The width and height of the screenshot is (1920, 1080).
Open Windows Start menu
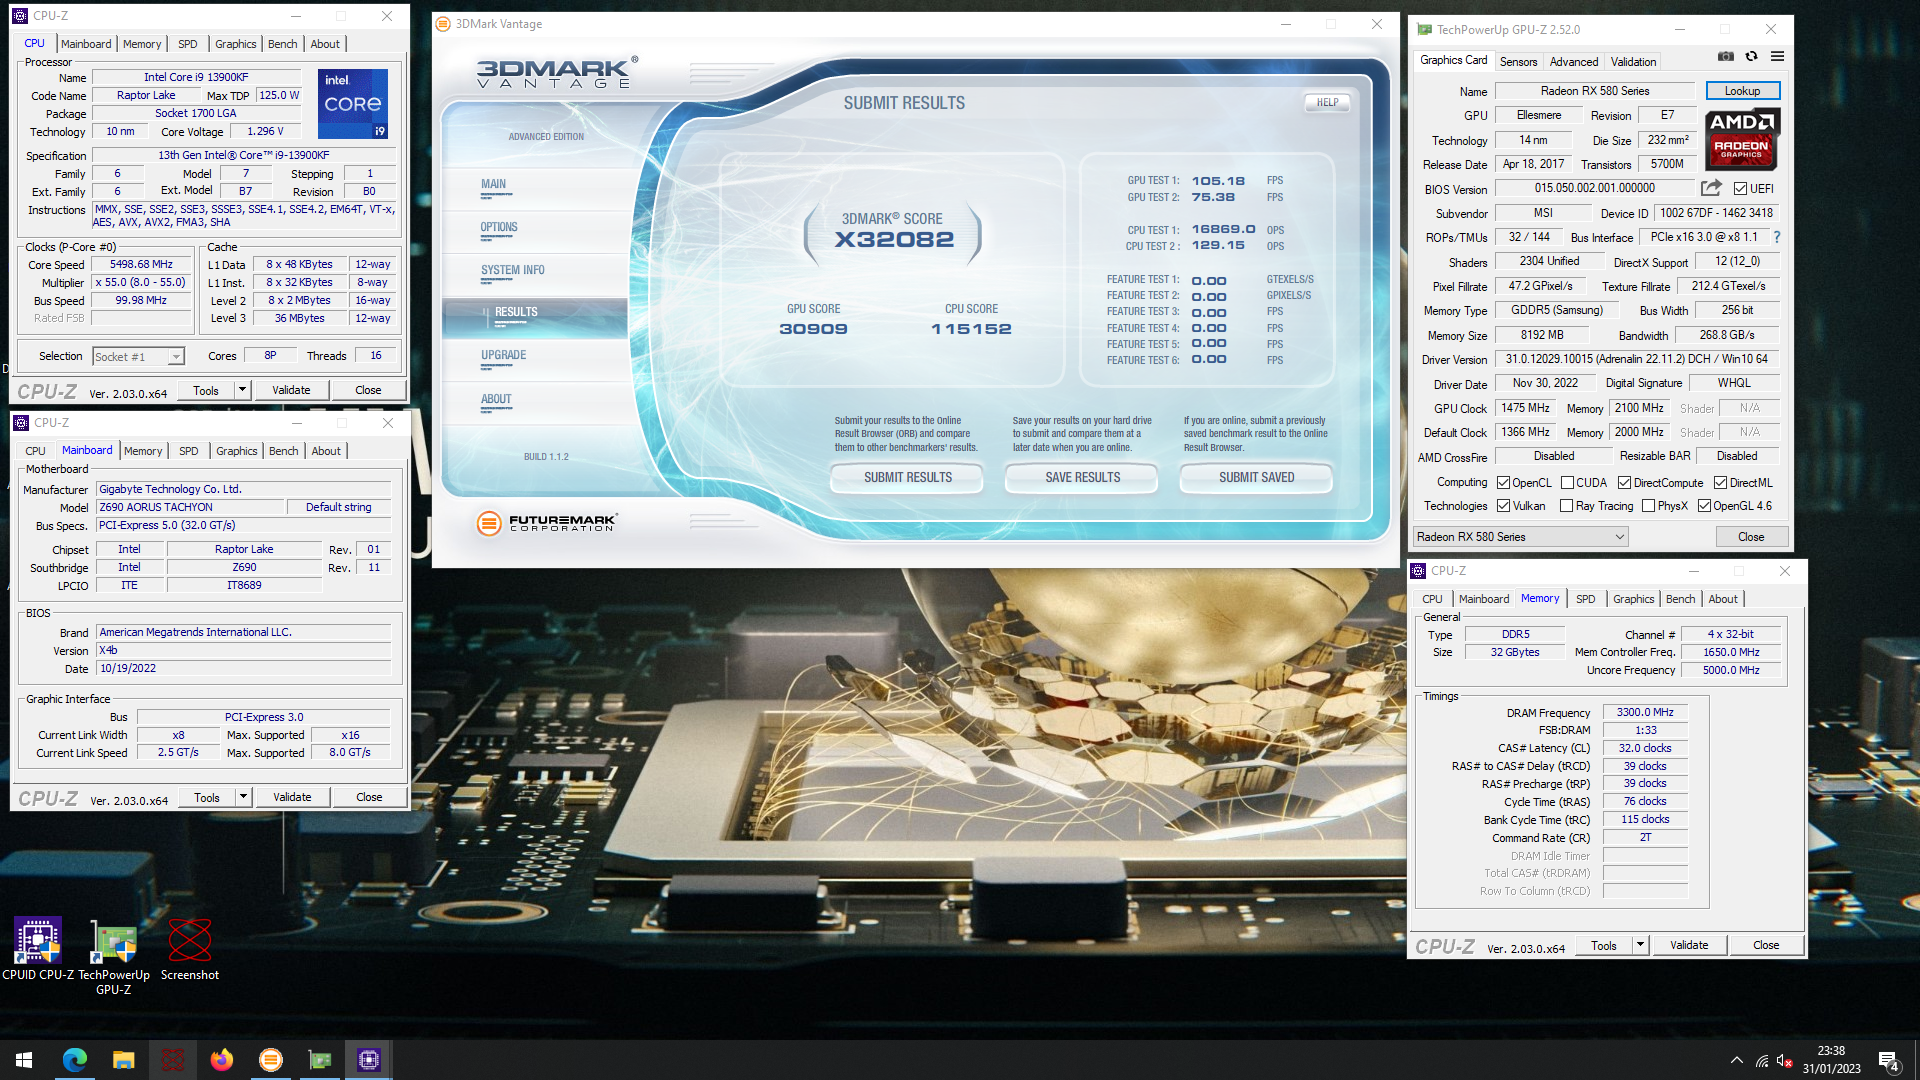point(24,1060)
